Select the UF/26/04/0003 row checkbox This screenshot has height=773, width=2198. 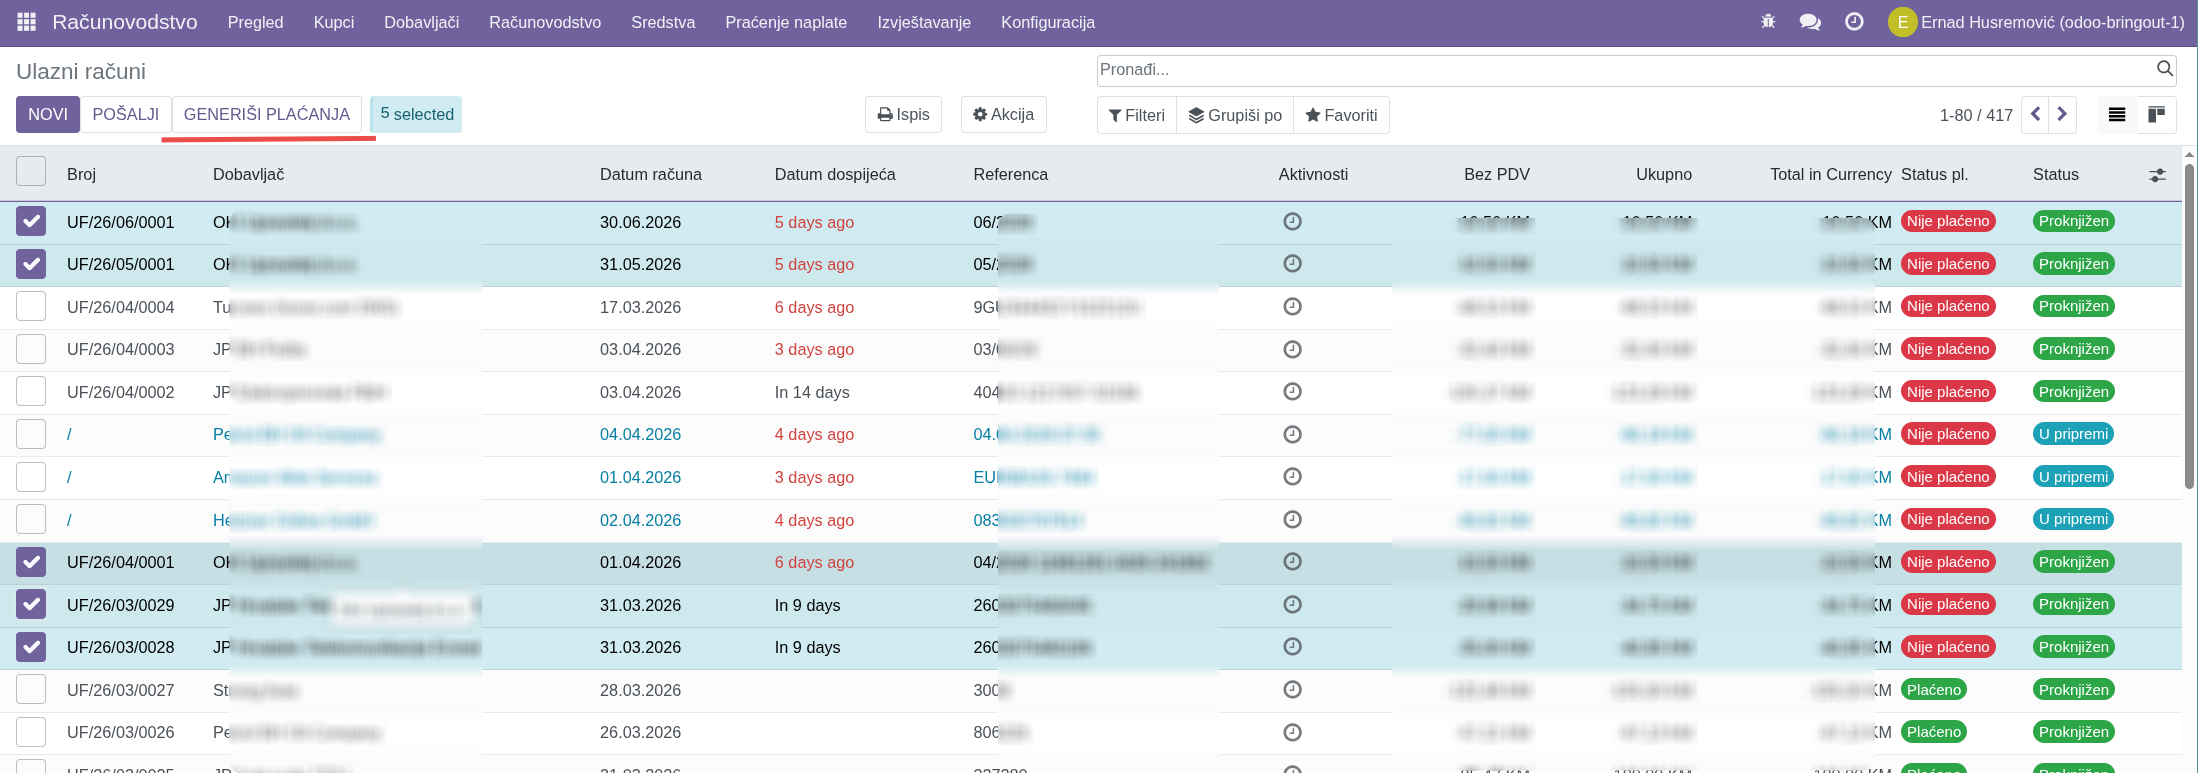tap(31, 349)
